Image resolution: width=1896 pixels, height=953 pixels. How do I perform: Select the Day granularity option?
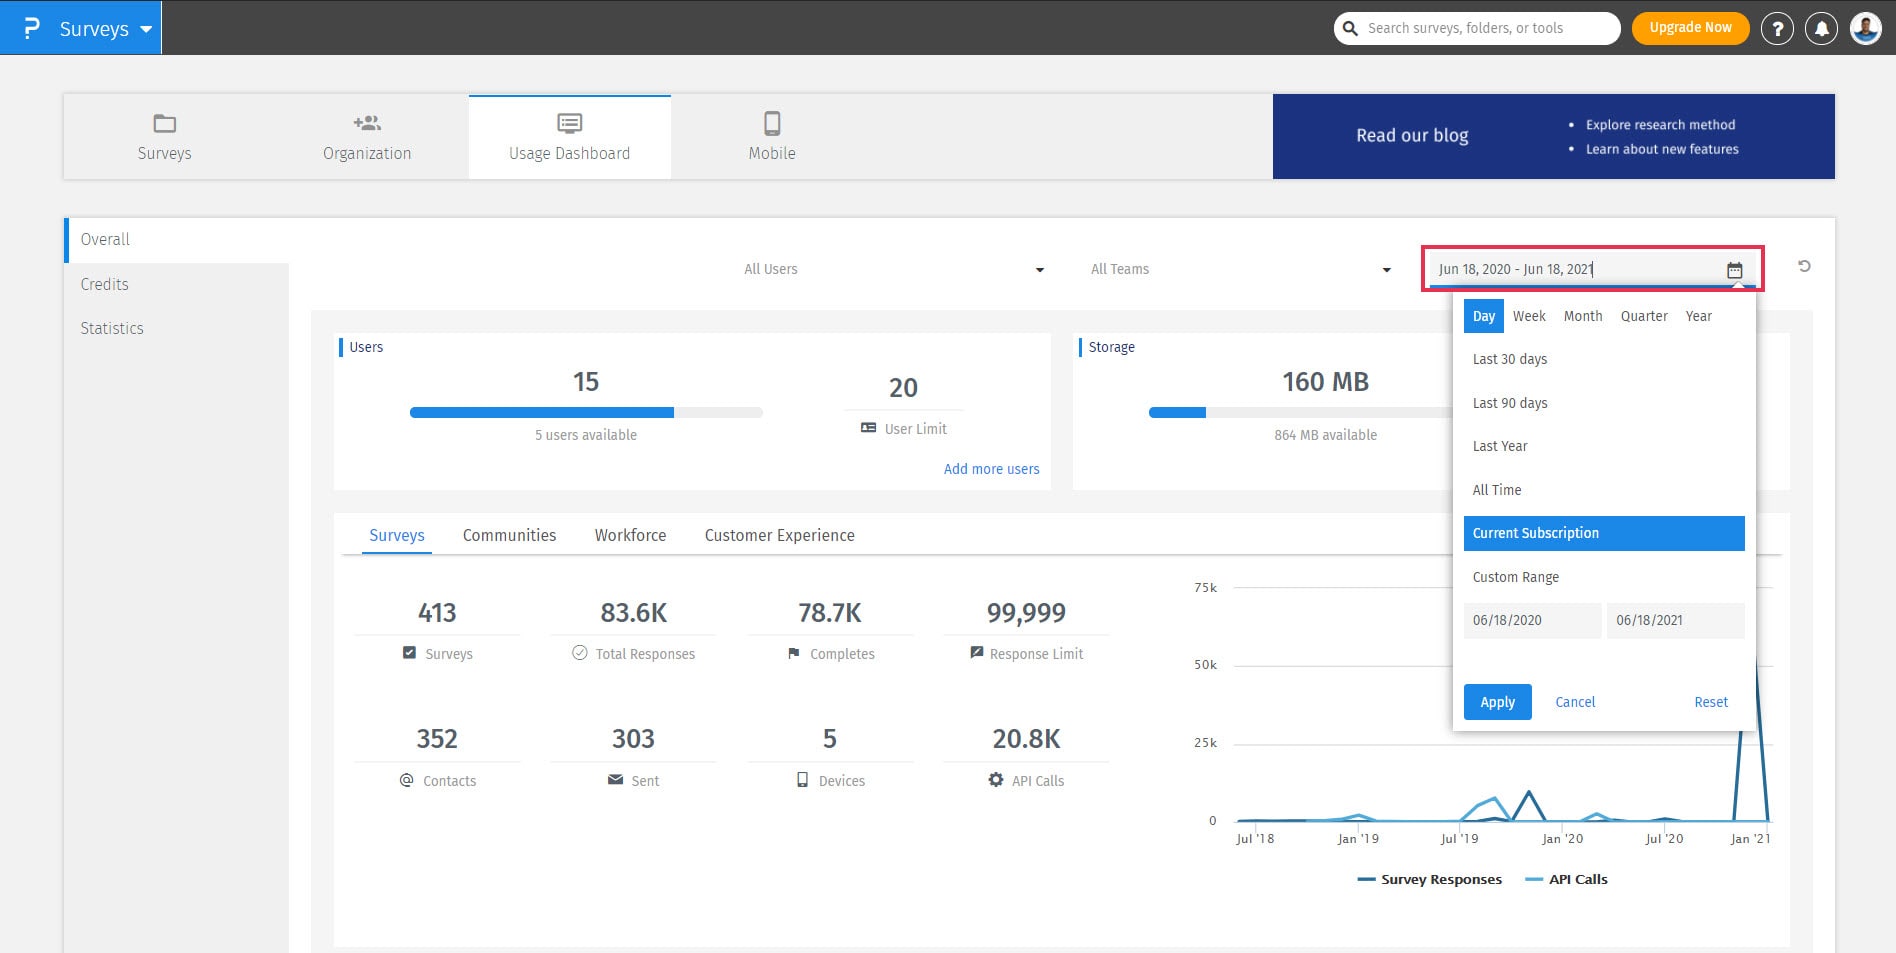(x=1483, y=316)
